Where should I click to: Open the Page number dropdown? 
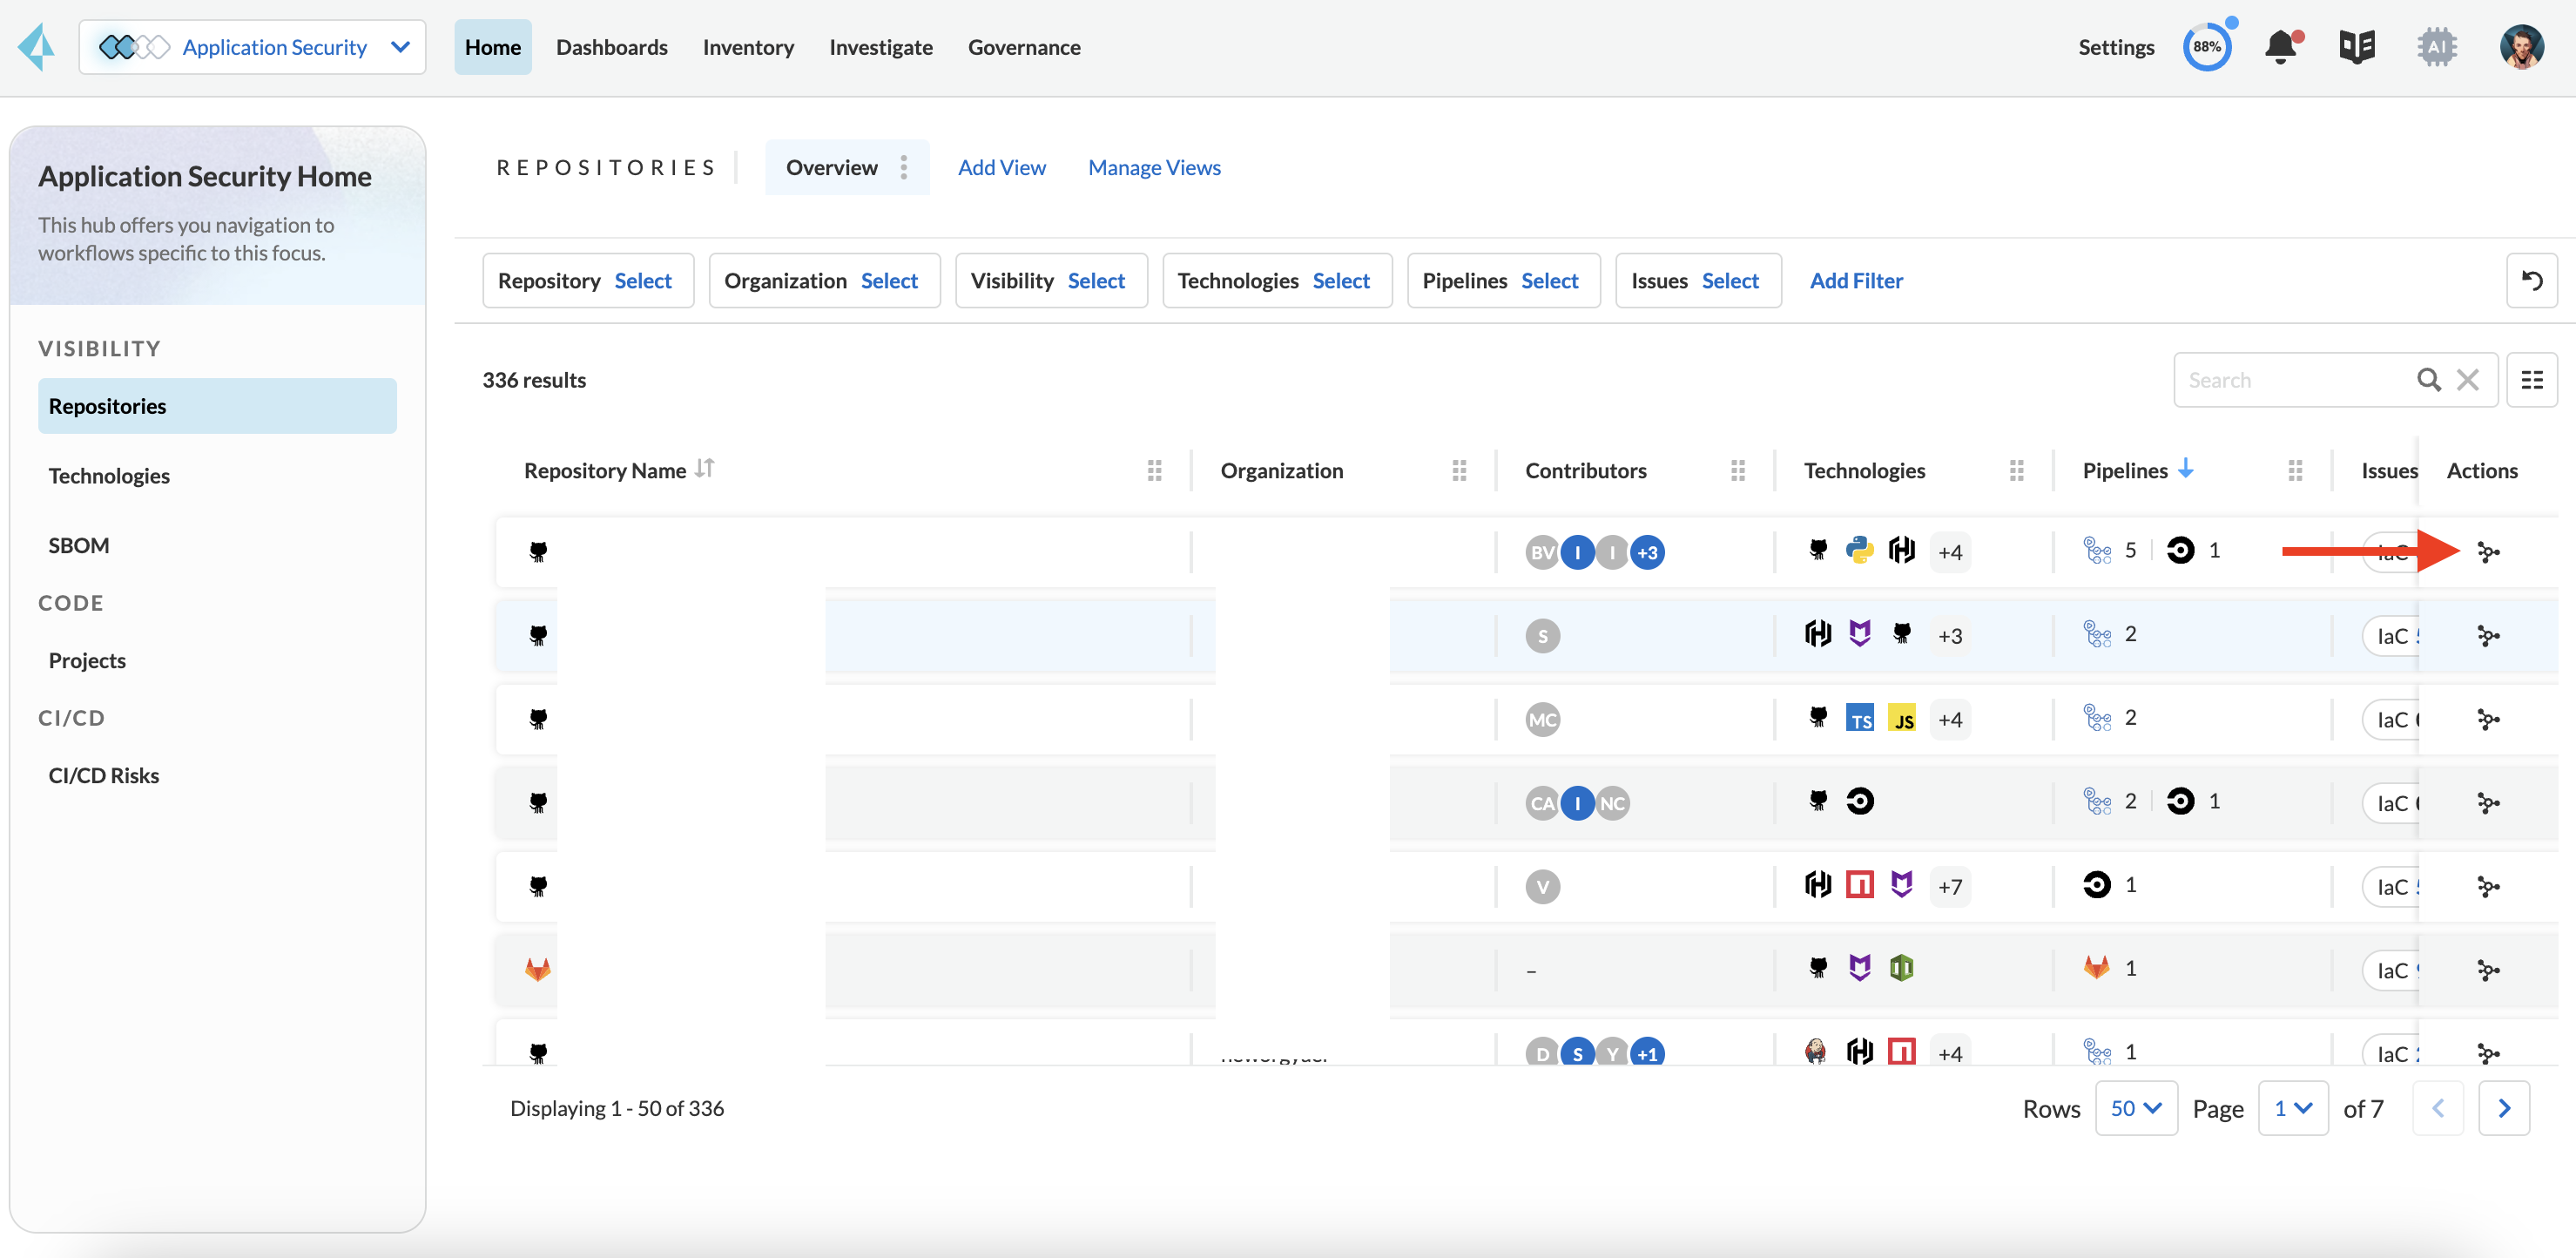click(2292, 1108)
